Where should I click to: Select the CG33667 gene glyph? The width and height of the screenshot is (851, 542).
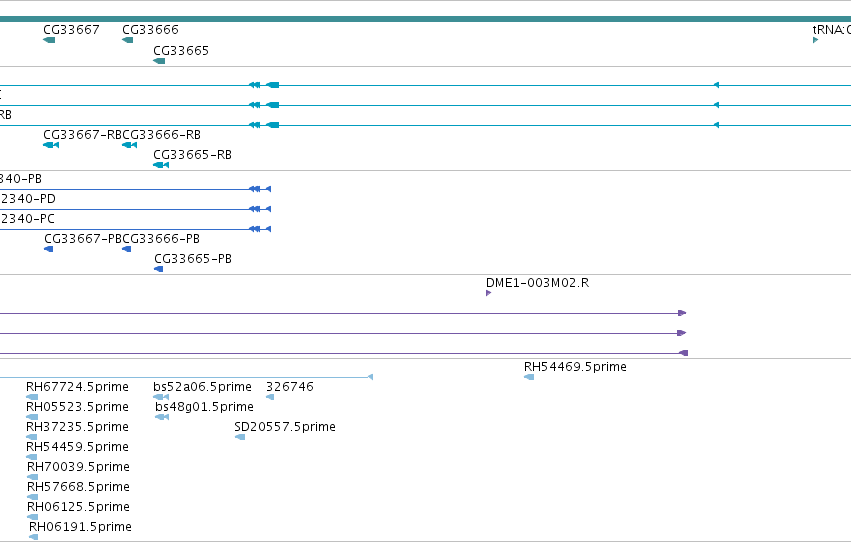(x=49, y=40)
